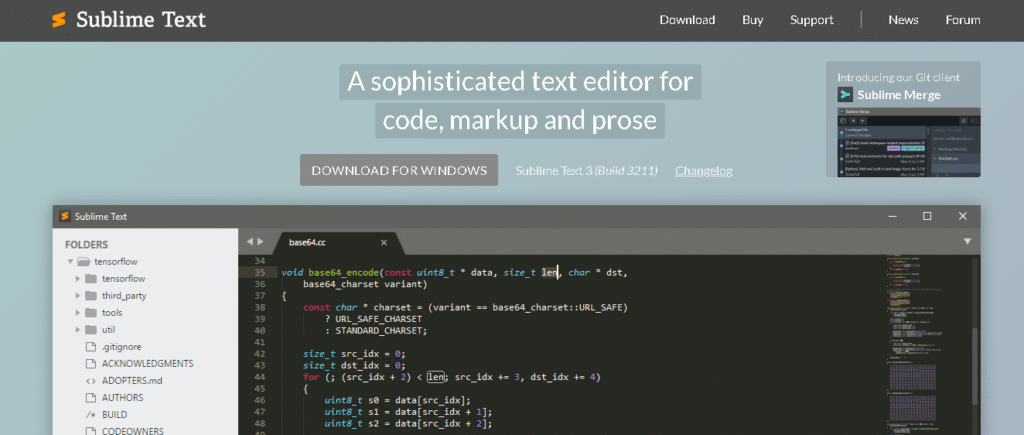Go to previous tab with left arrow
This screenshot has height=435, width=1024.
pyautogui.click(x=249, y=242)
